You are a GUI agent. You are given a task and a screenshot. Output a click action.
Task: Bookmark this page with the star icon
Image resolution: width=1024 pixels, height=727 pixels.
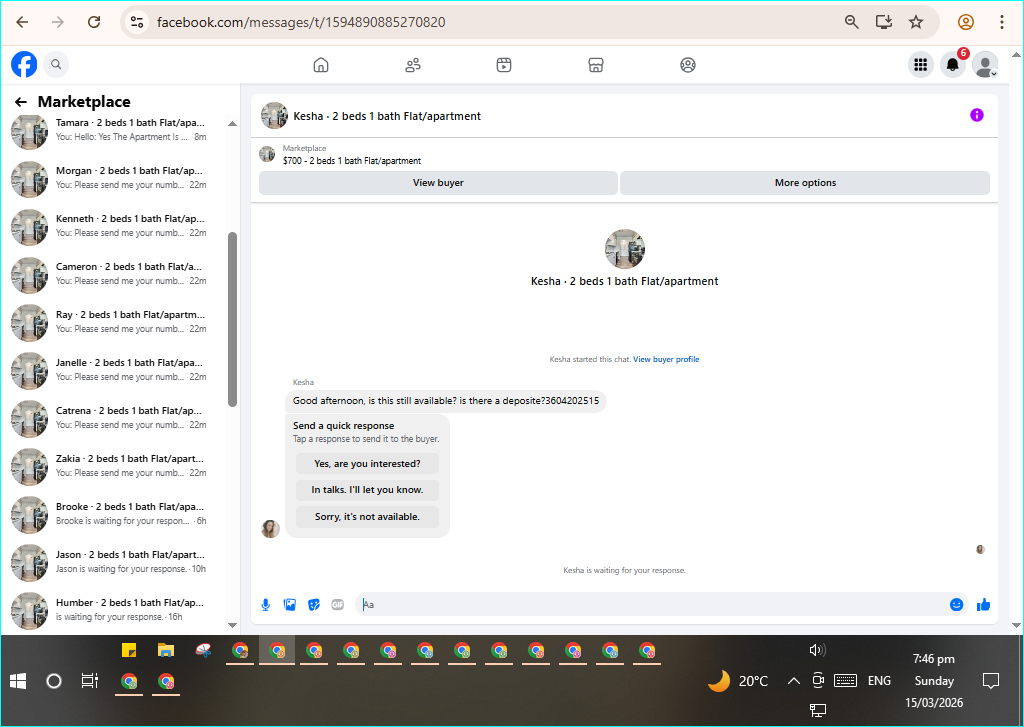[x=916, y=22]
